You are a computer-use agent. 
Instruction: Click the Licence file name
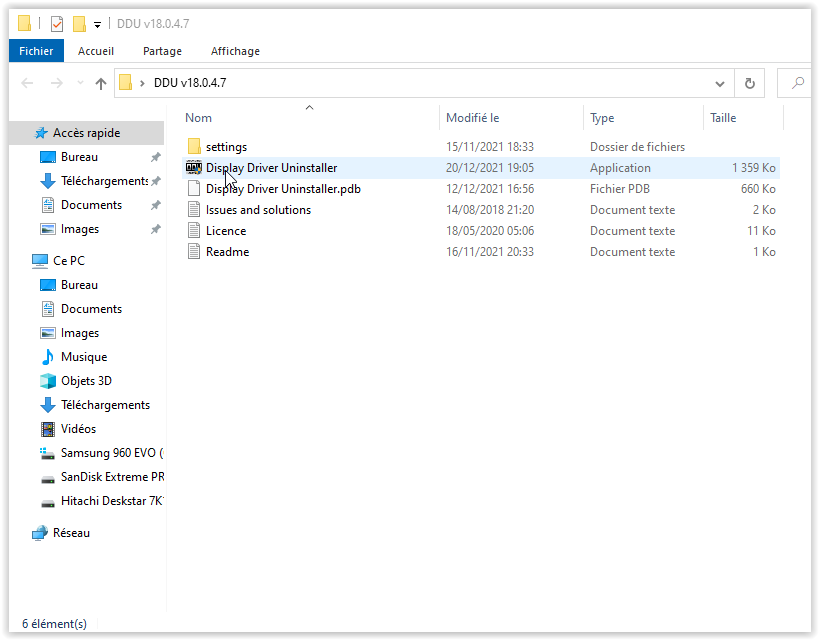point(226,231)
